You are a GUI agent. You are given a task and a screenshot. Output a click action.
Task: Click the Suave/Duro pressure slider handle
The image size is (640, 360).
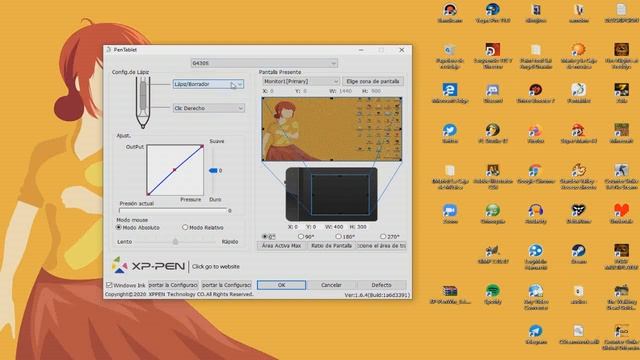pyautogui.click(x=213, y=171)
